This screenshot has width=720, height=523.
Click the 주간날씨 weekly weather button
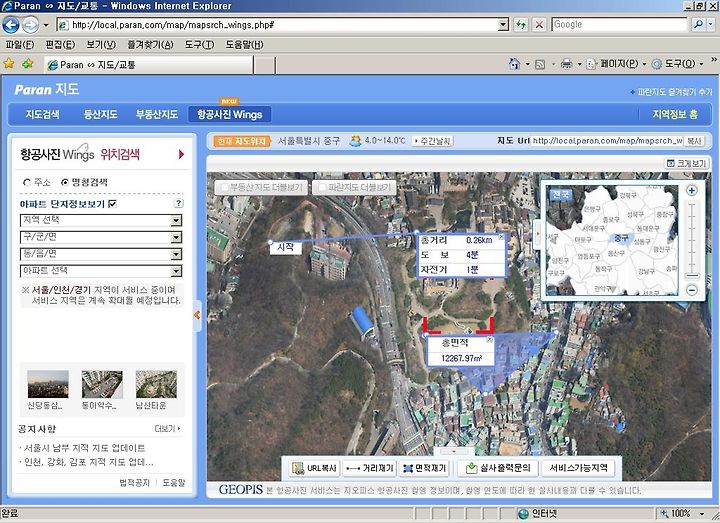(433, 141)
